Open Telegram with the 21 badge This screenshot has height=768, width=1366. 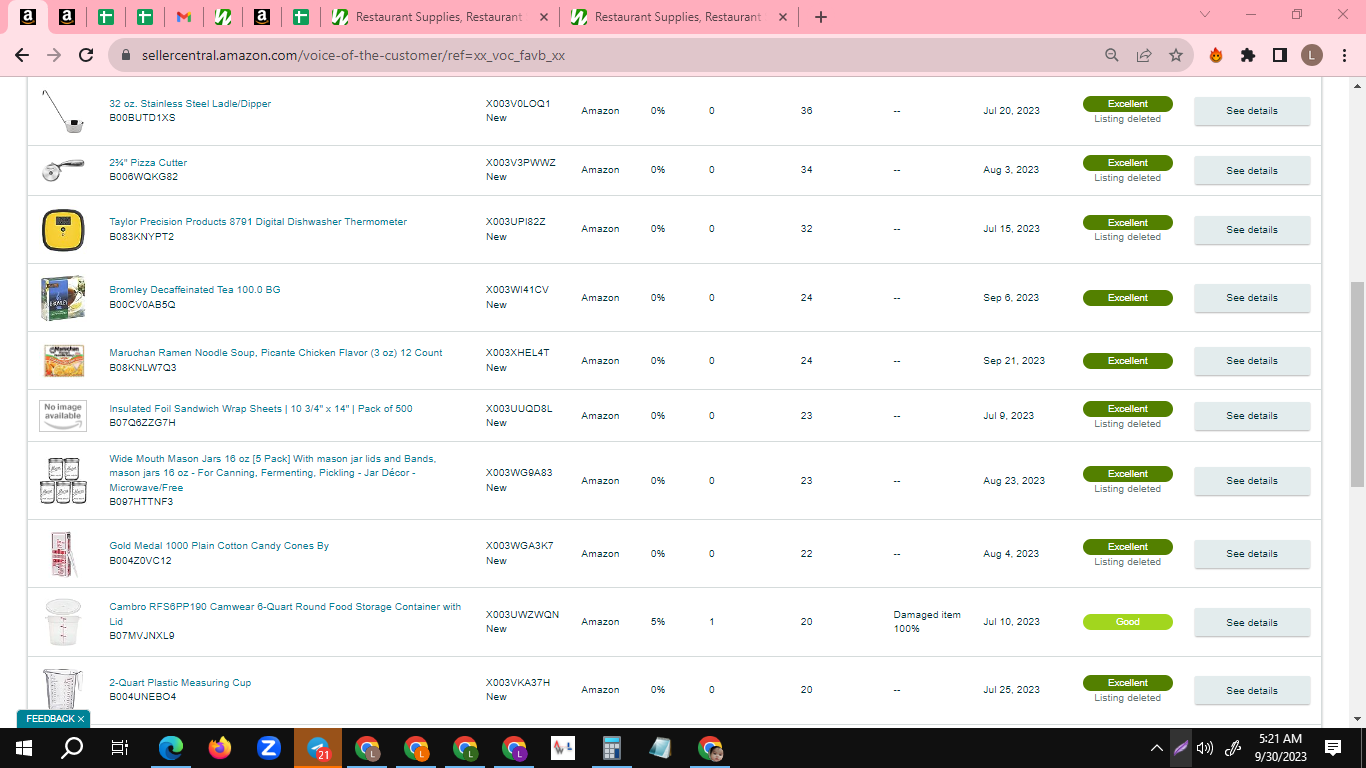(x=318, y=748)
